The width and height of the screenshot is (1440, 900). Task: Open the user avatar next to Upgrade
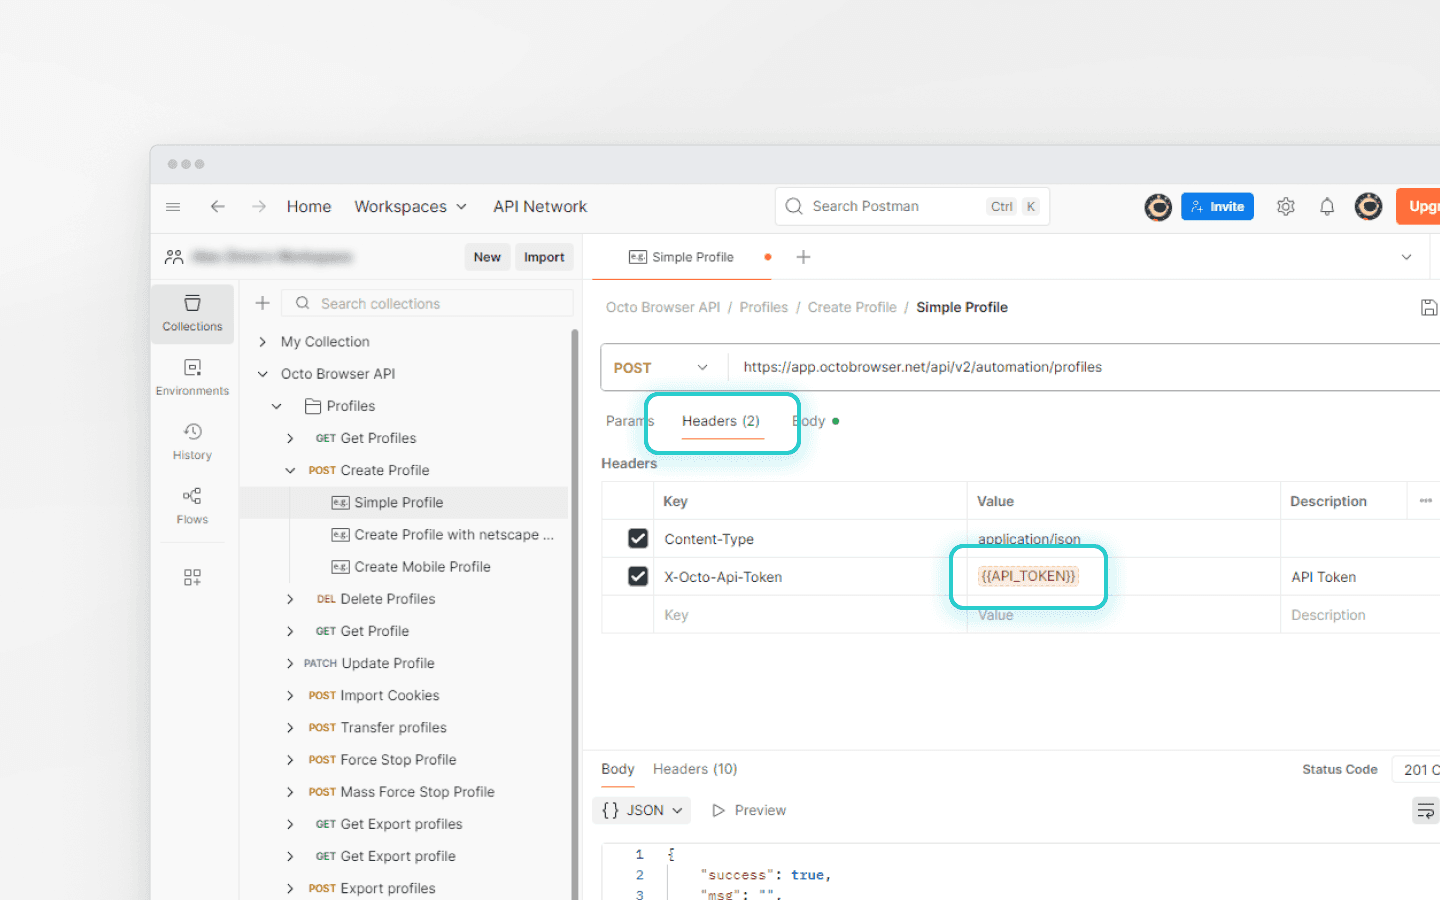tap(1368, 206)
